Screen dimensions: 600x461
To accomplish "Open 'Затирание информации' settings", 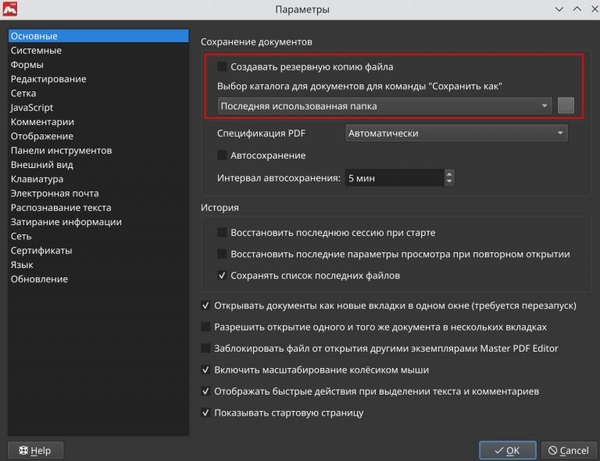I will [99, 222].
